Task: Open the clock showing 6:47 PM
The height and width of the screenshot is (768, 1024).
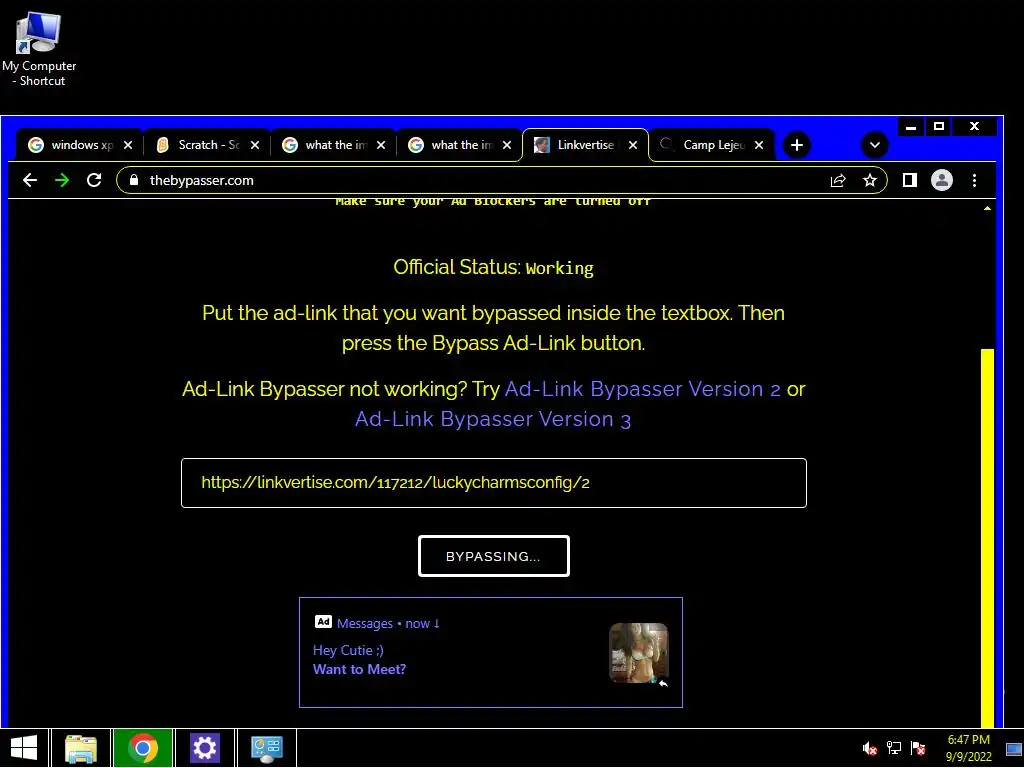Action: [x=968, y=748]
